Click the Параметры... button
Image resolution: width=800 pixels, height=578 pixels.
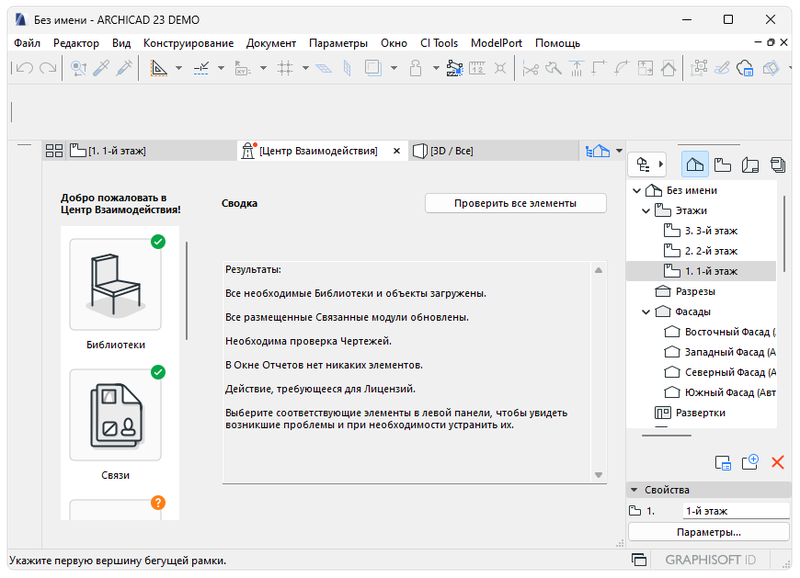point(708,532)
